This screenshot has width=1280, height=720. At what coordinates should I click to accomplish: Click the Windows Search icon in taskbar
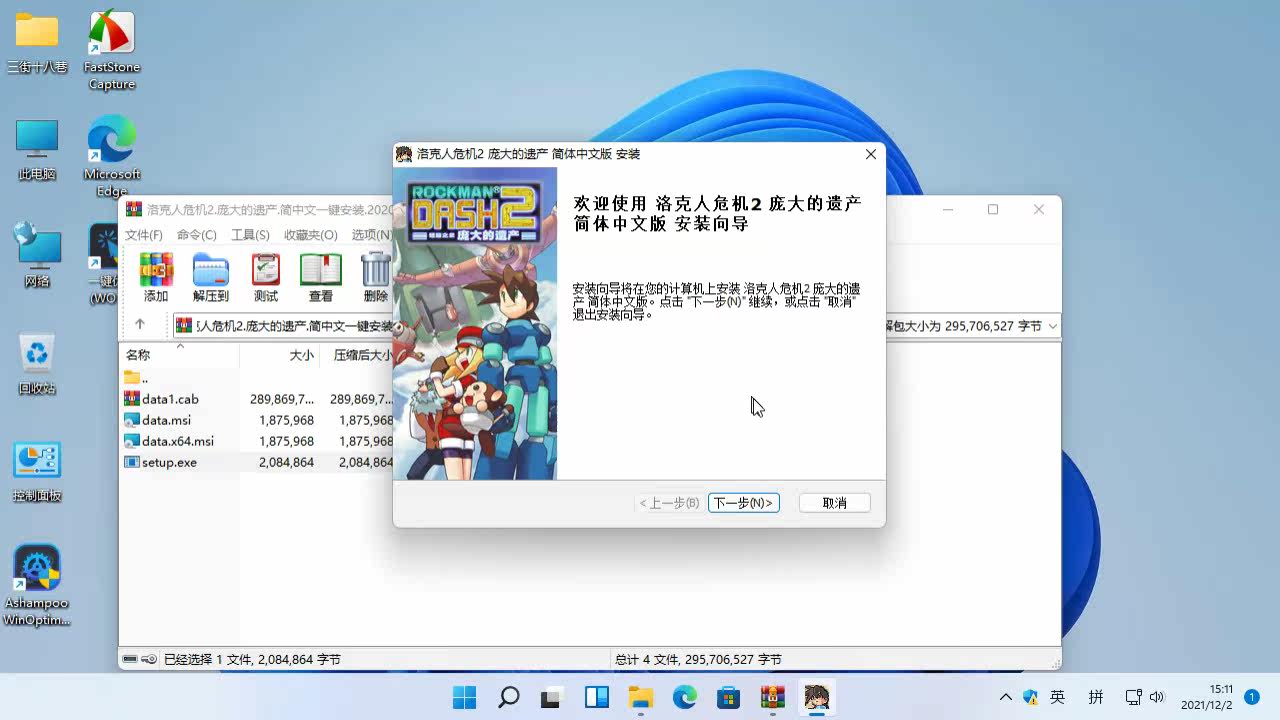pyautogui.click(x=508, y=697)
